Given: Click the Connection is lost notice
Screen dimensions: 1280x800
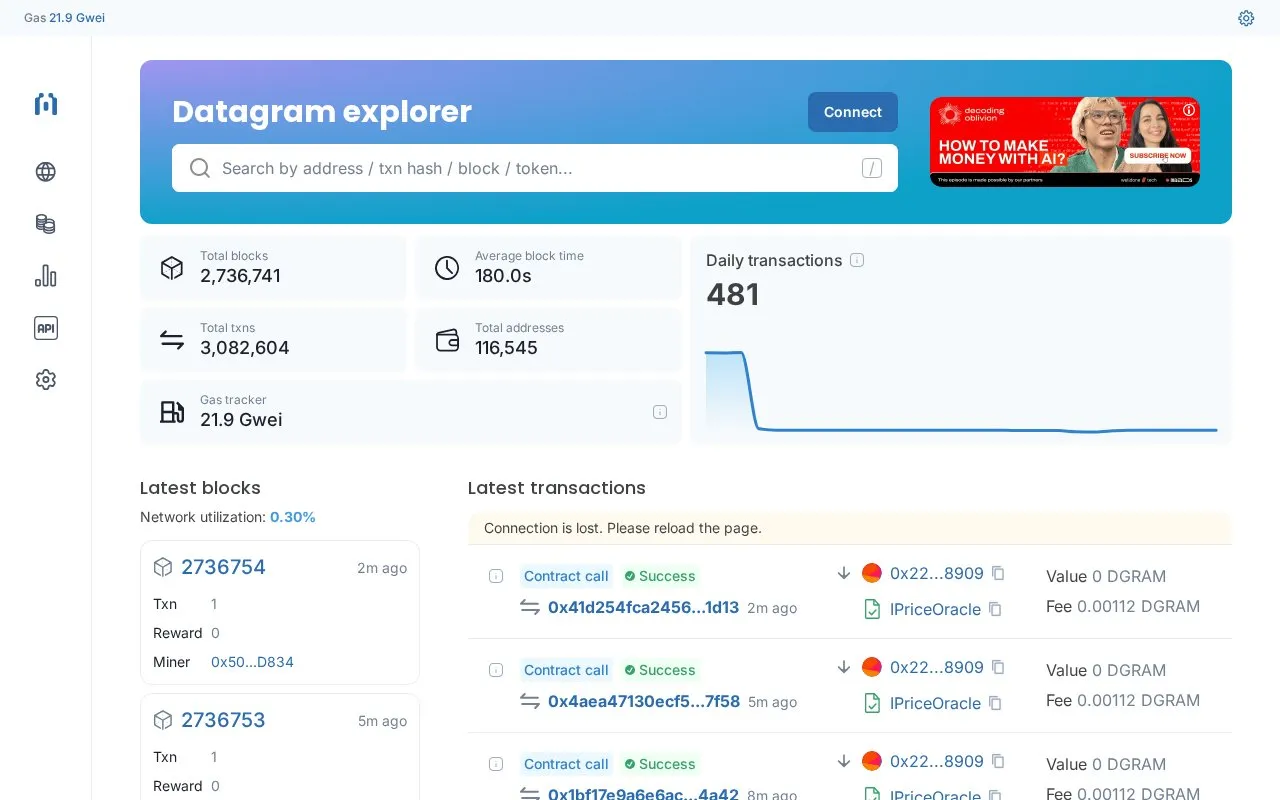Looking at the screenshot, I should tap(850, 528).
